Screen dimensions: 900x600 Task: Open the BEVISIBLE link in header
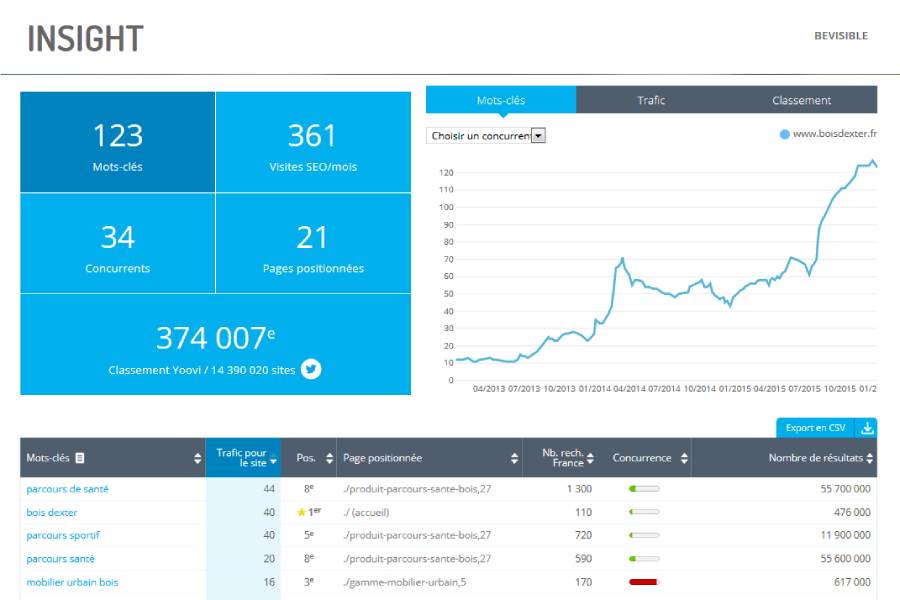coord(840,36)
